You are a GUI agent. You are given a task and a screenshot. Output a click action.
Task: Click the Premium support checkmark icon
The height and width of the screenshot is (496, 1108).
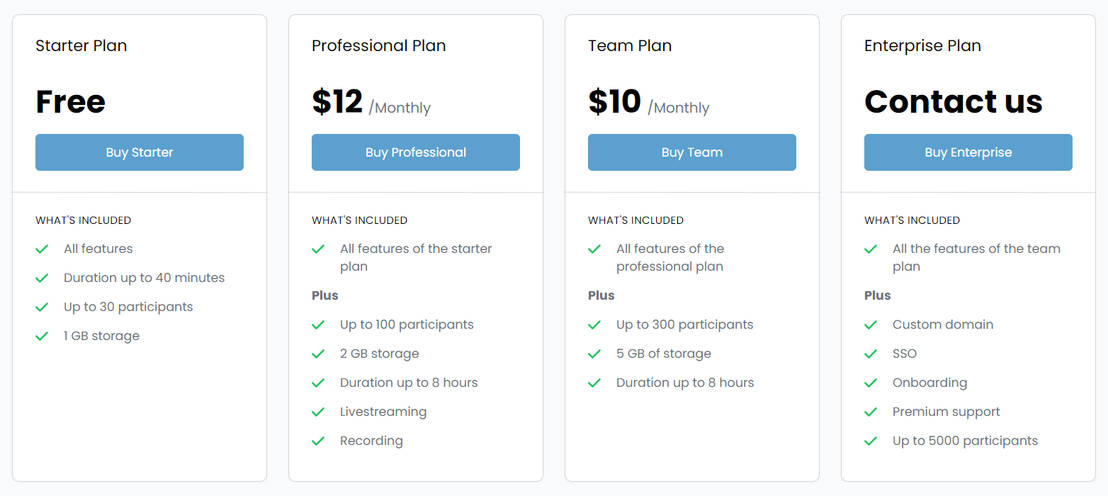[870, 412]
